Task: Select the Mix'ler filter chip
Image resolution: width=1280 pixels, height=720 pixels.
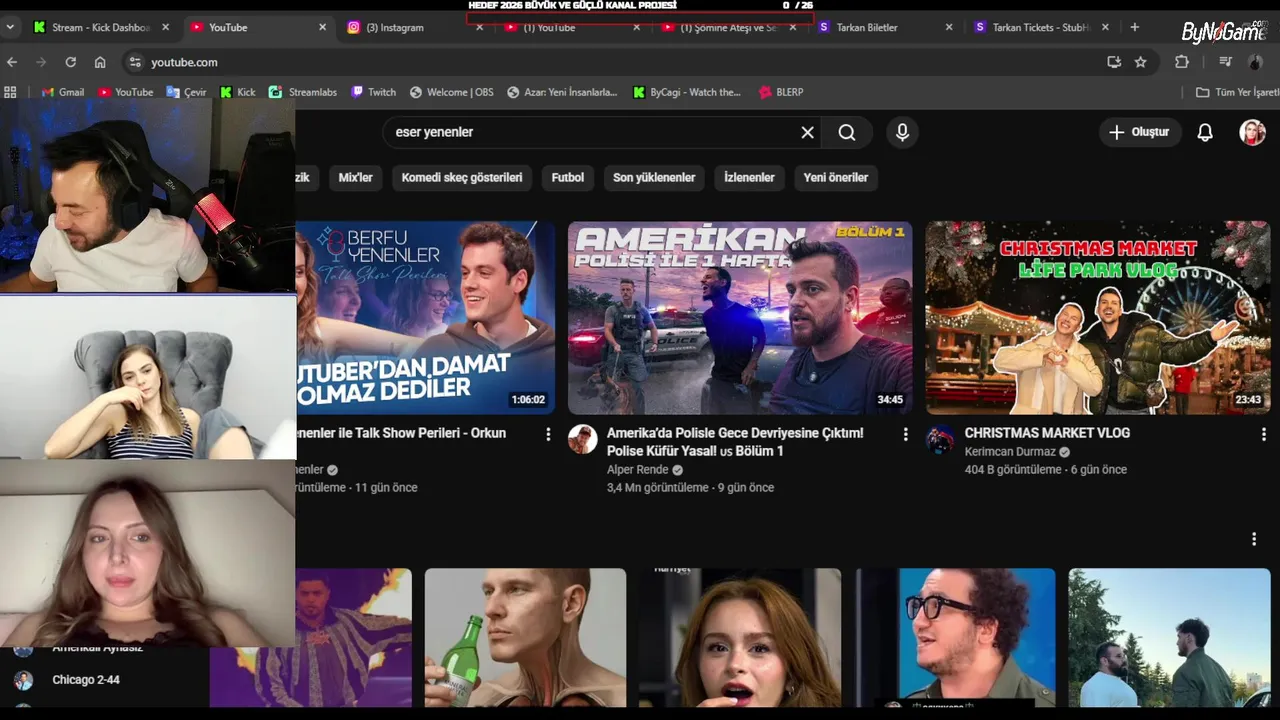Action: [355, 177]
